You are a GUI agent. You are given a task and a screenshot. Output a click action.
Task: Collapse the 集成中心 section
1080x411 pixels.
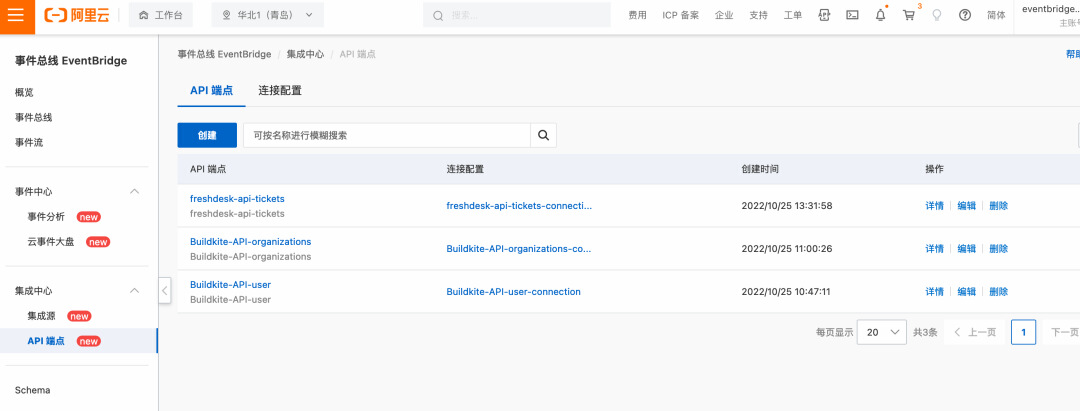(135, 291)
